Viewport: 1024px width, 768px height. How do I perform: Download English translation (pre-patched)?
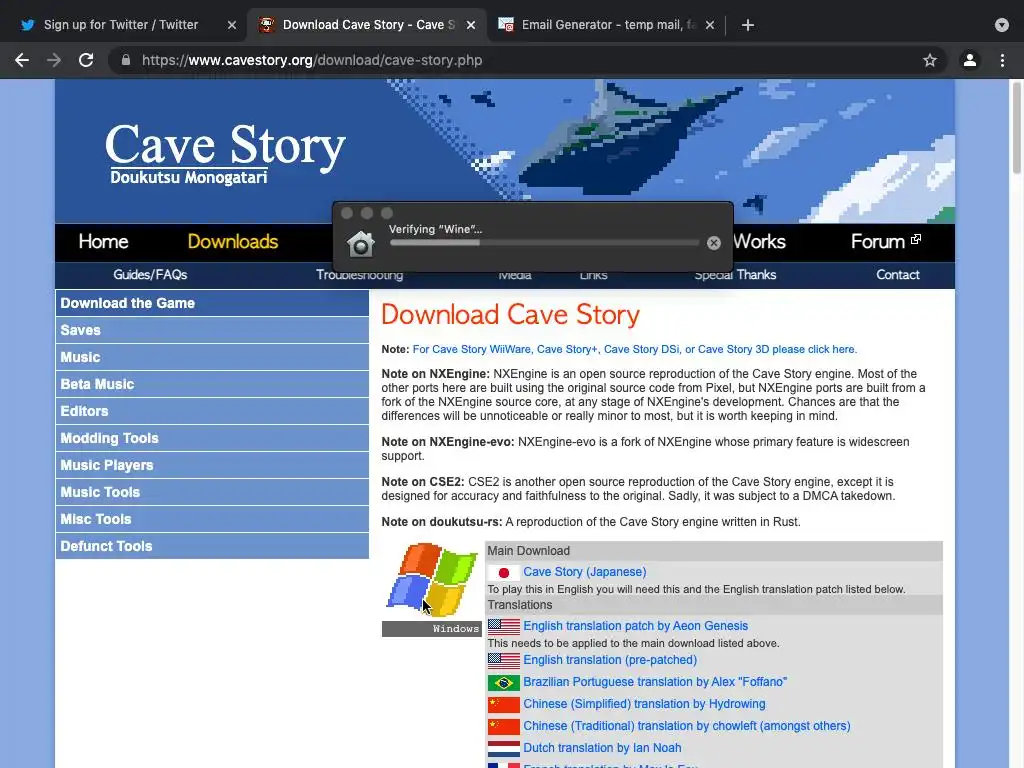(610, 660)
